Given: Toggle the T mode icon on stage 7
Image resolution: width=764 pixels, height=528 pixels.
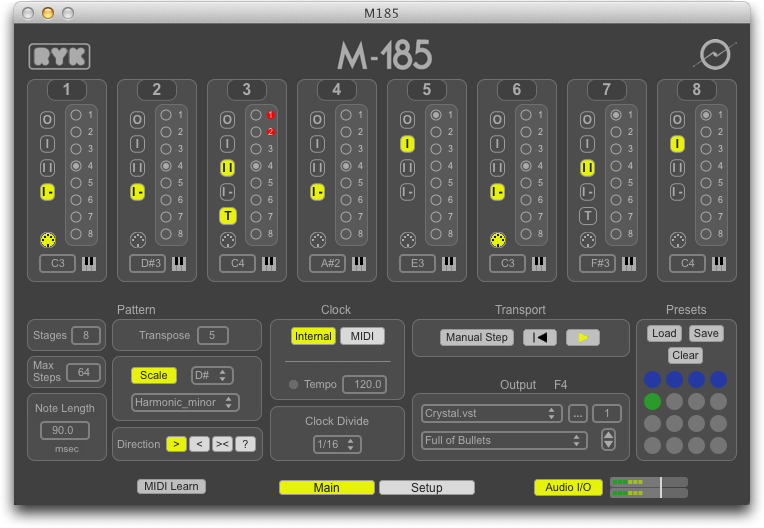Looking at the screenshot, I should pyautogui.click(x=588, y=216).
